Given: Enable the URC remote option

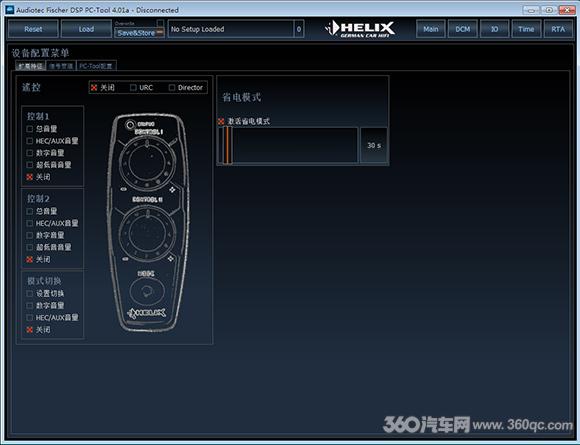Looking at the screenshot, I should (133, 88).
